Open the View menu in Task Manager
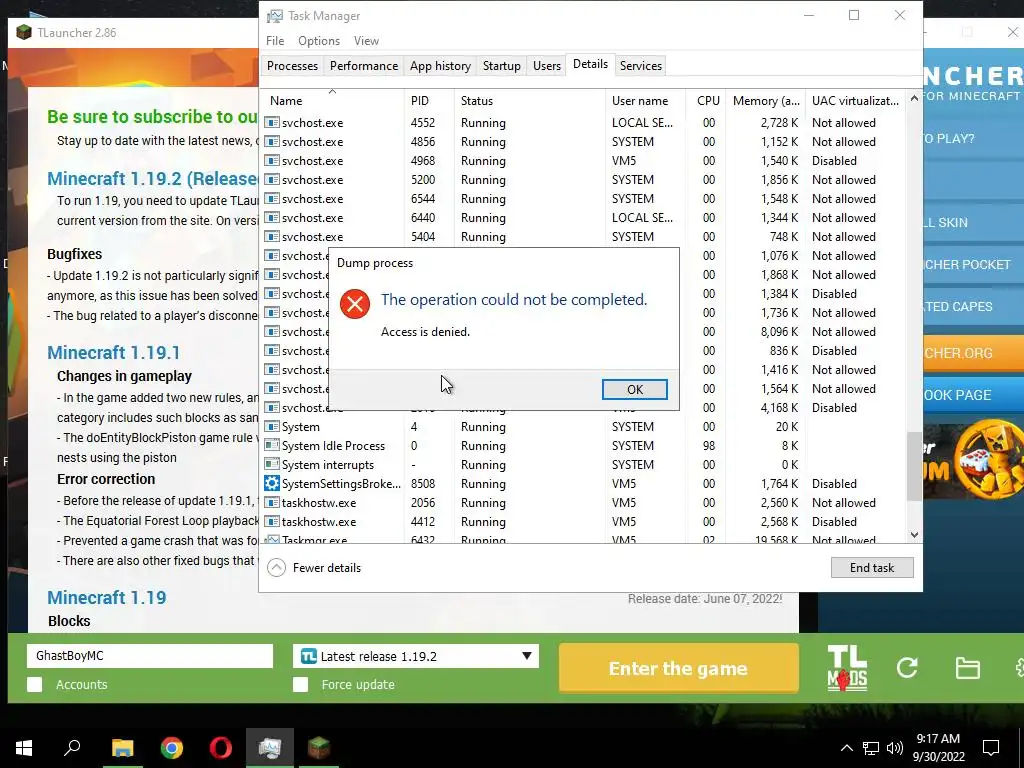1024x768 pixels. pyautogui.click(x=366, y=40)
